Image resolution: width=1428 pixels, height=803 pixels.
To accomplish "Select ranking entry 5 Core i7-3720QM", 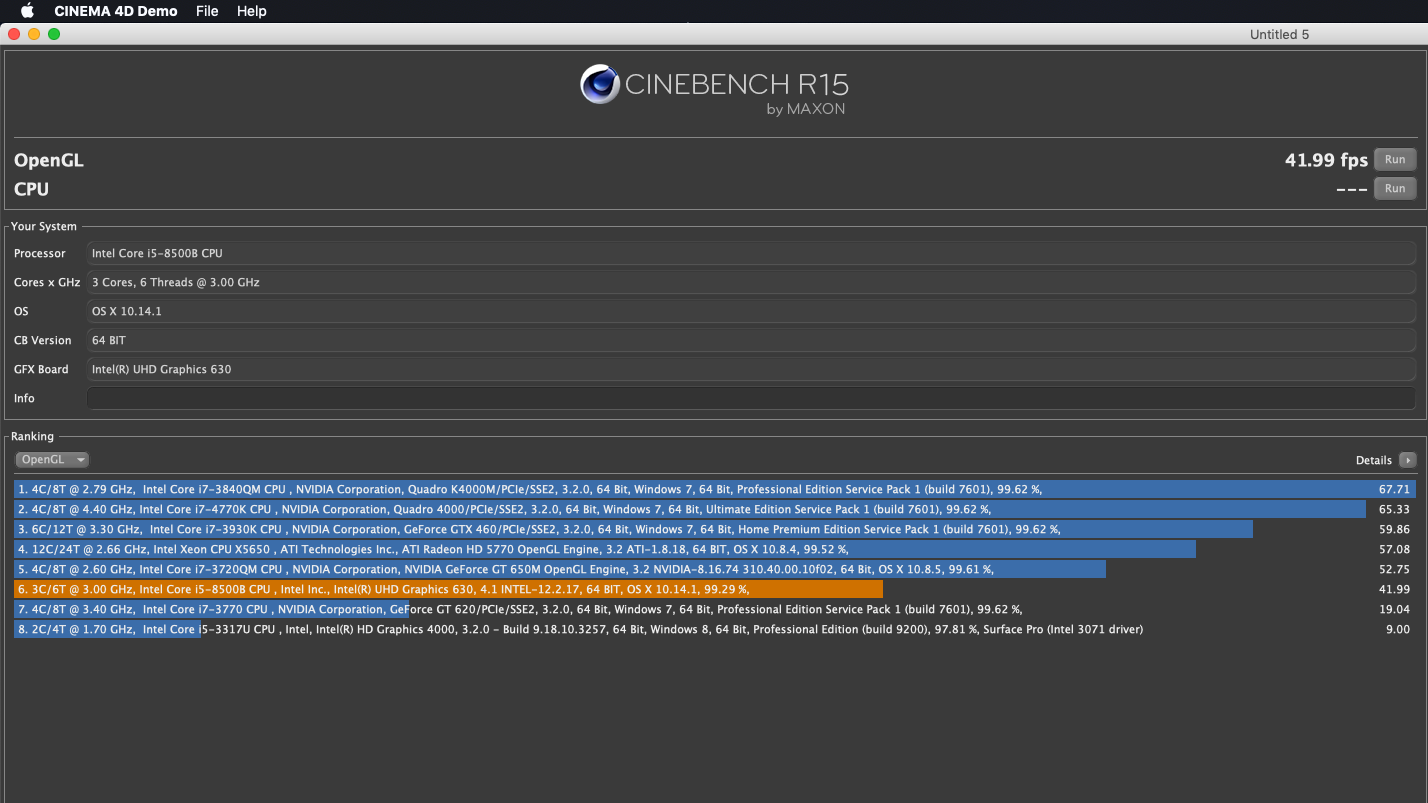I will point(714,569).
